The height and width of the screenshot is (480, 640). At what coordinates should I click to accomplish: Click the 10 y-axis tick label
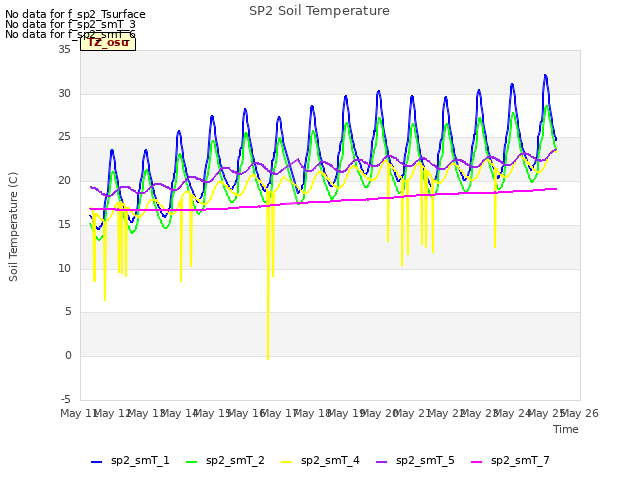pyautogui.click(x=64, y=268)
